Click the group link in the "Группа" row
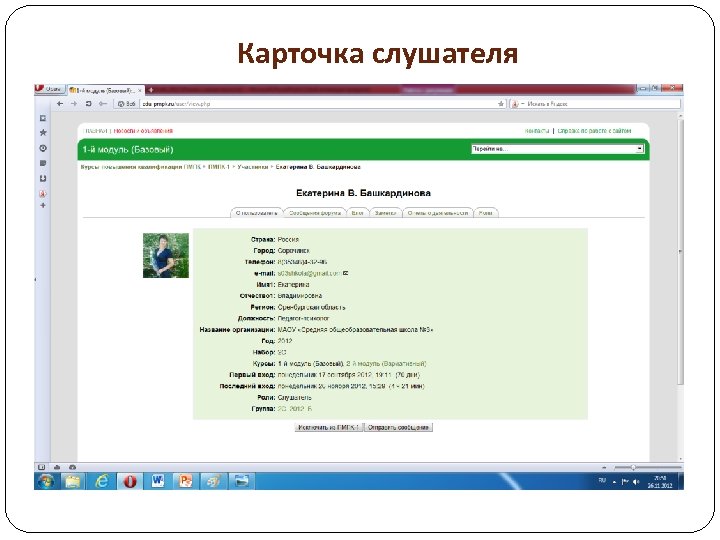 coord(295,409)
